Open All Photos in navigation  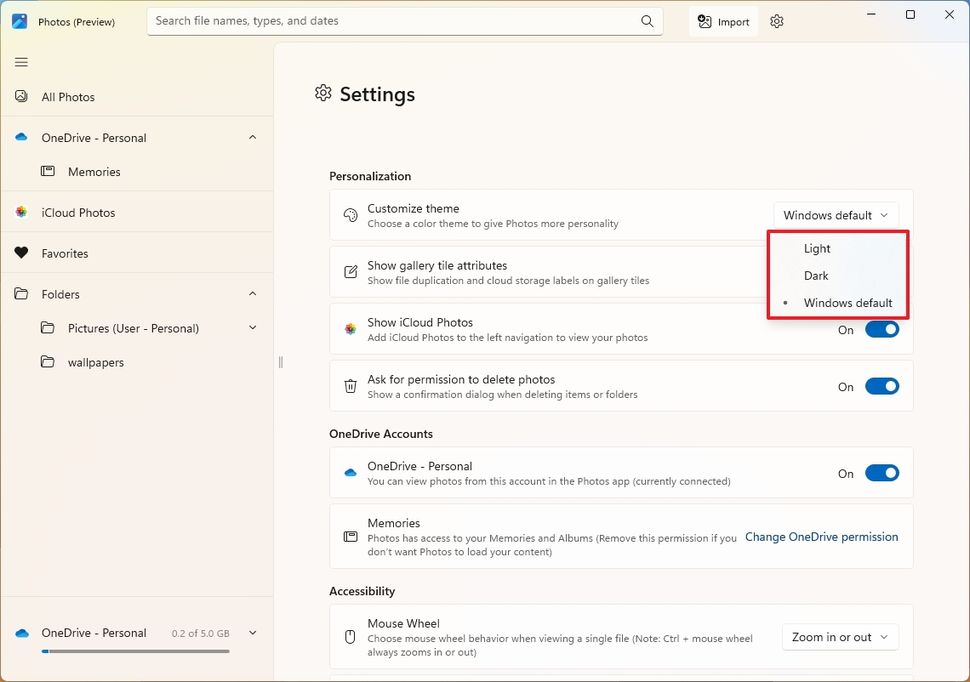tap(68, 97)
